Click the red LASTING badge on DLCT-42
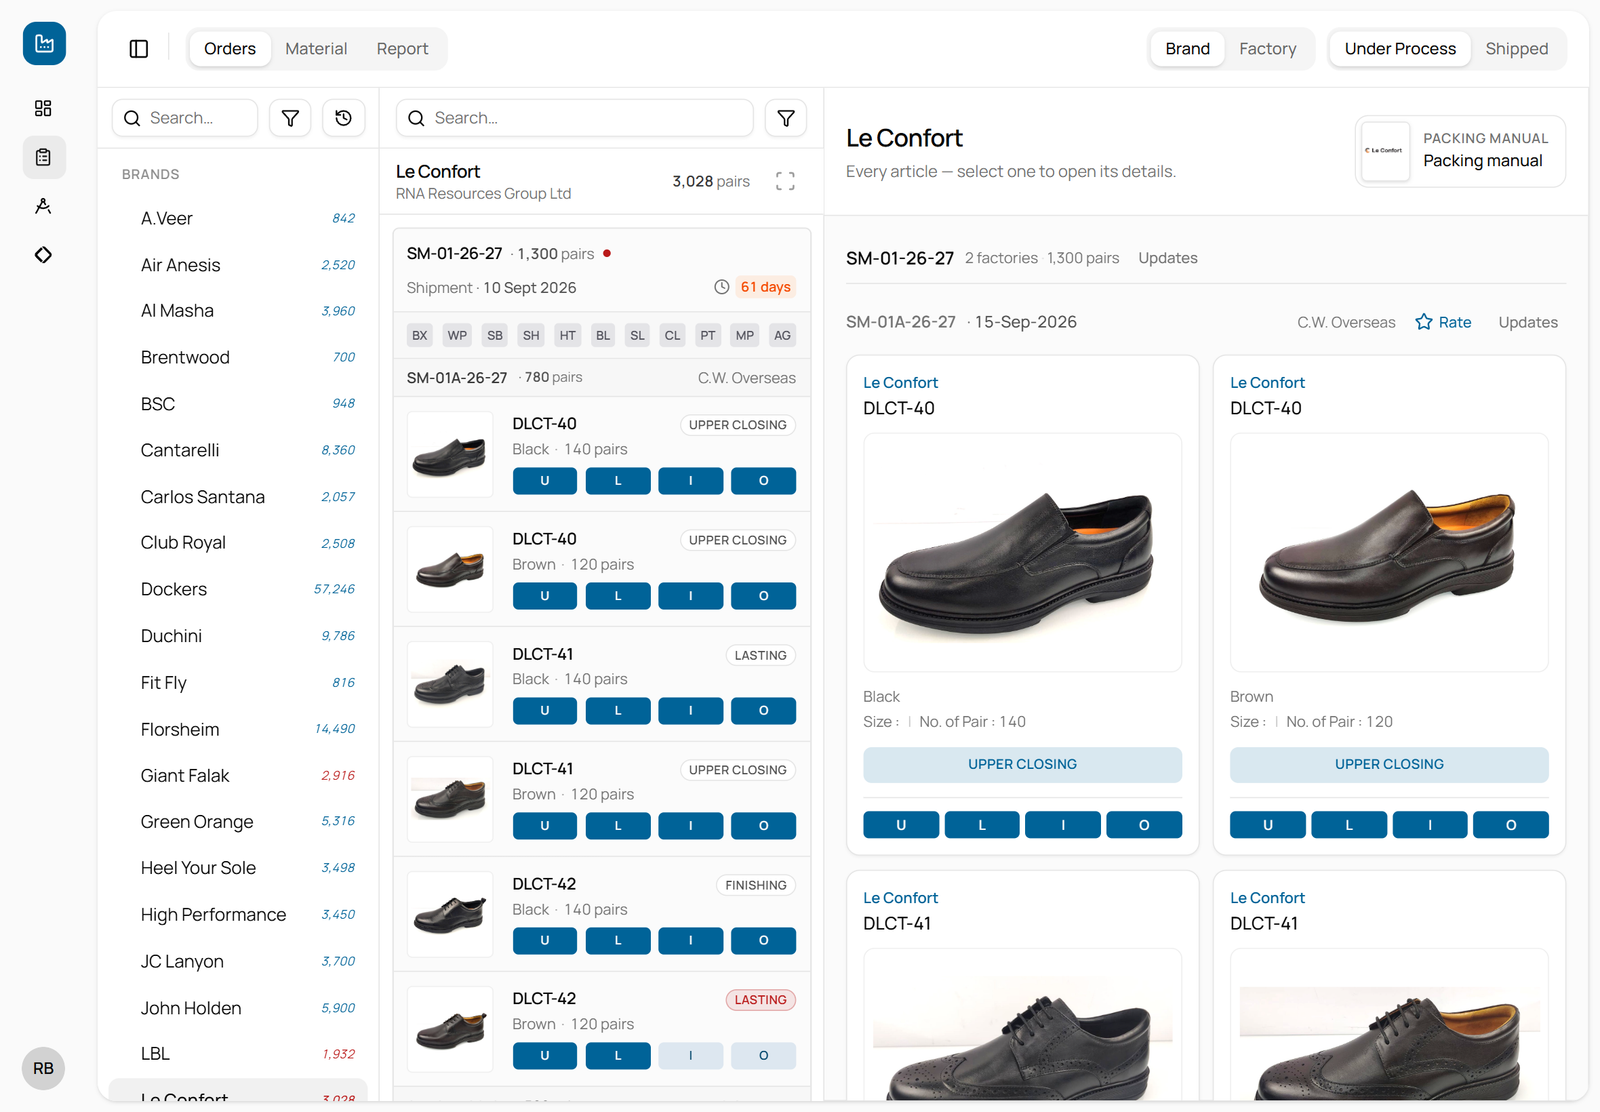 760,1000
